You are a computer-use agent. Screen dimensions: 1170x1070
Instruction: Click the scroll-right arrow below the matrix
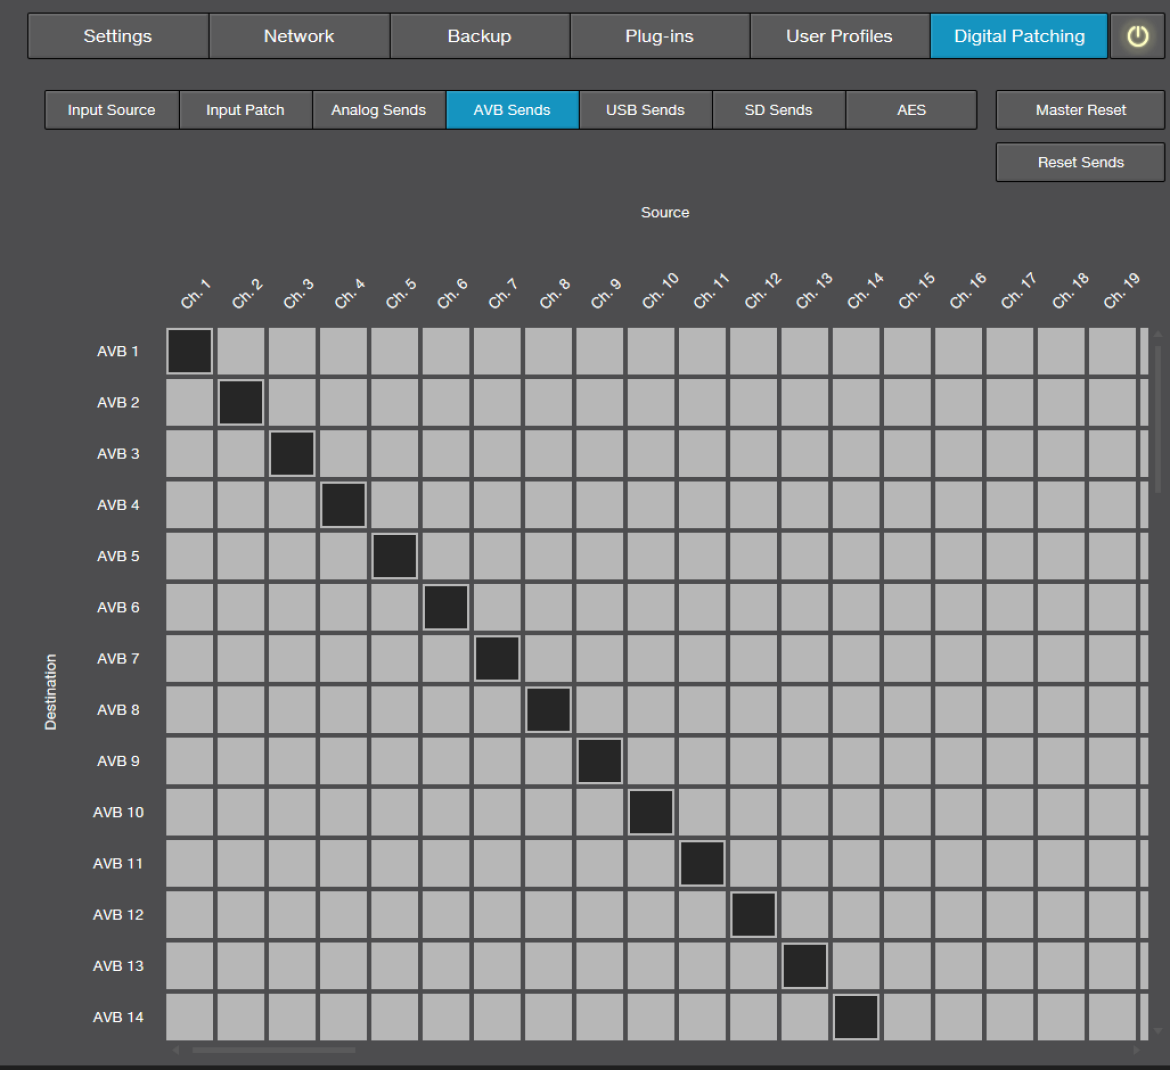1136,1050
